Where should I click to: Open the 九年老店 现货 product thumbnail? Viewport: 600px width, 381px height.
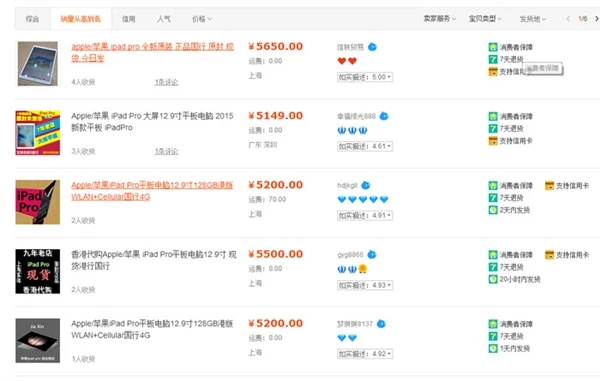(x=38, y=271)
